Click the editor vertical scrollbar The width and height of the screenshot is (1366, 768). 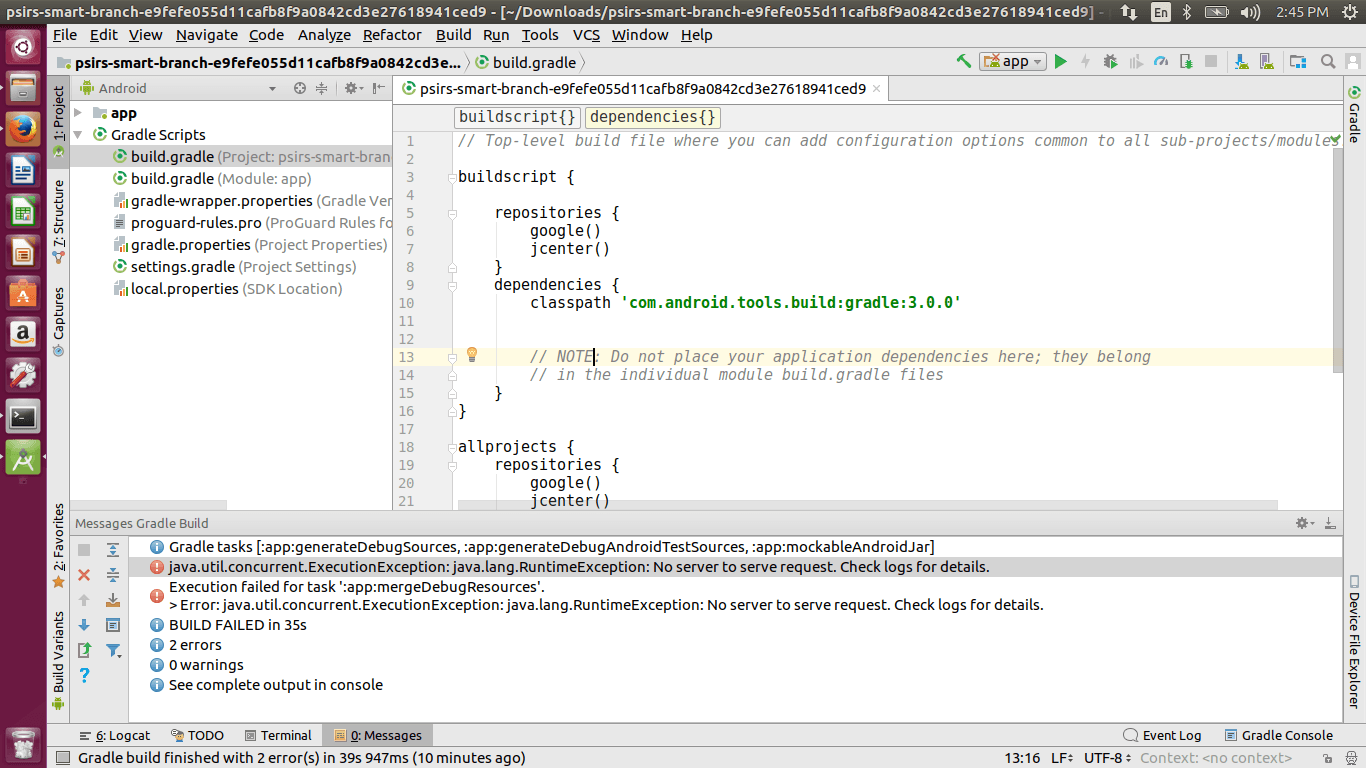pos(1339,260)
